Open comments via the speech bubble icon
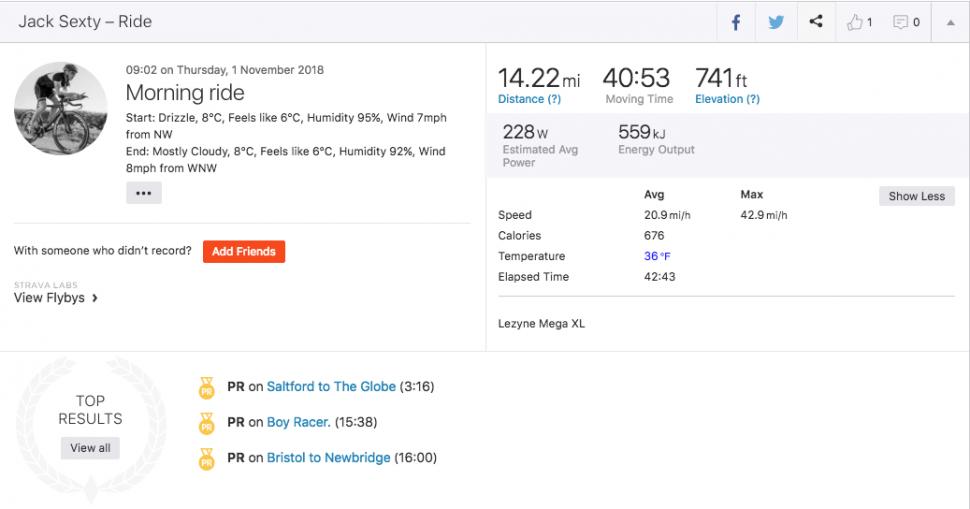Image resolution: width=970 pixels, height=509 pixels. click(x=900, y=22)
